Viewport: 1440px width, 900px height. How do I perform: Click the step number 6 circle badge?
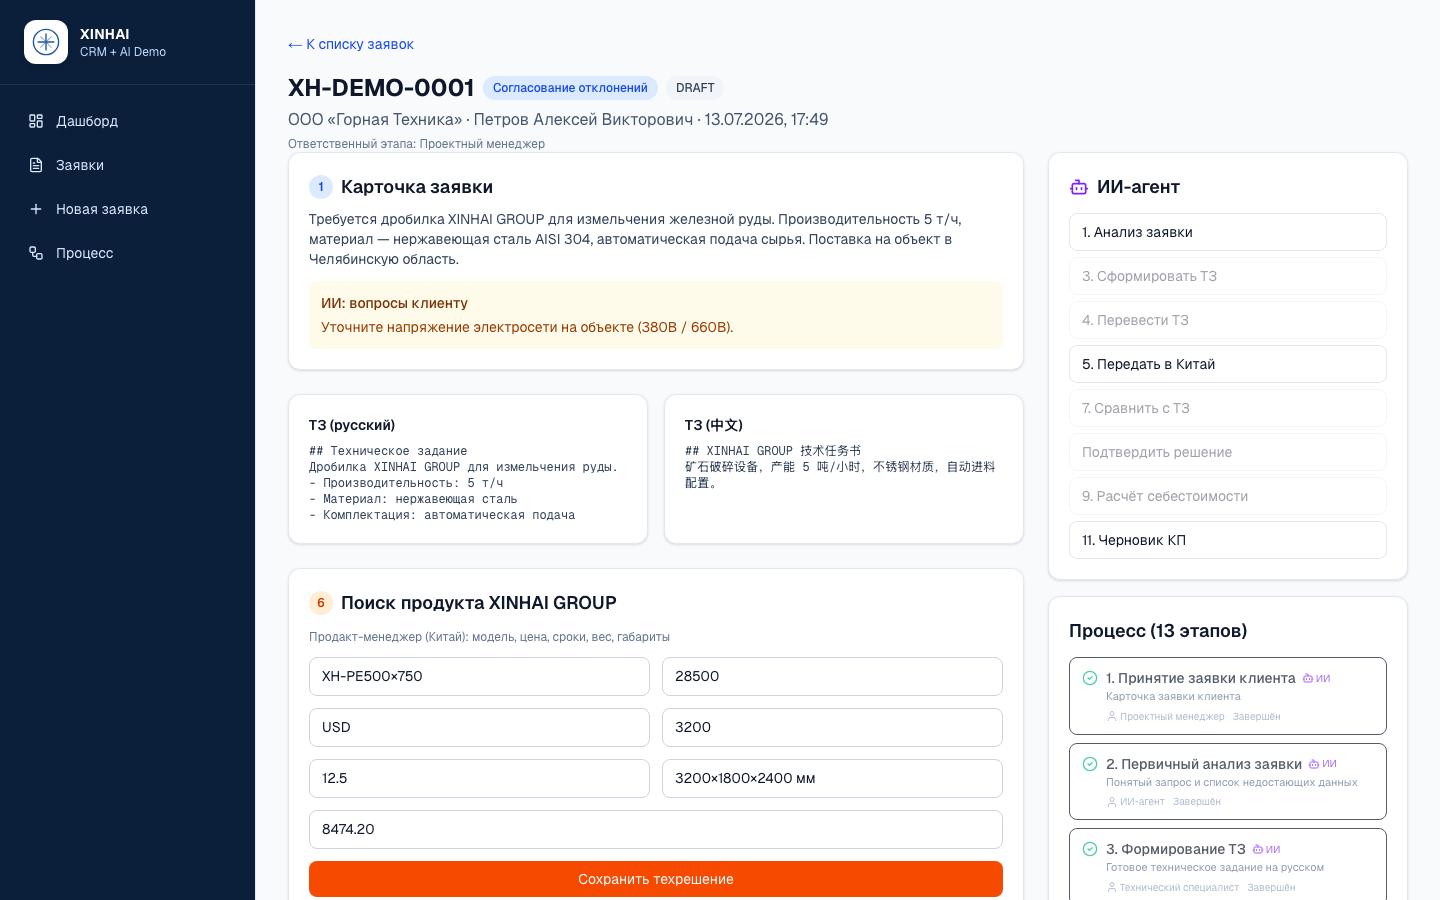pos(321,603)
